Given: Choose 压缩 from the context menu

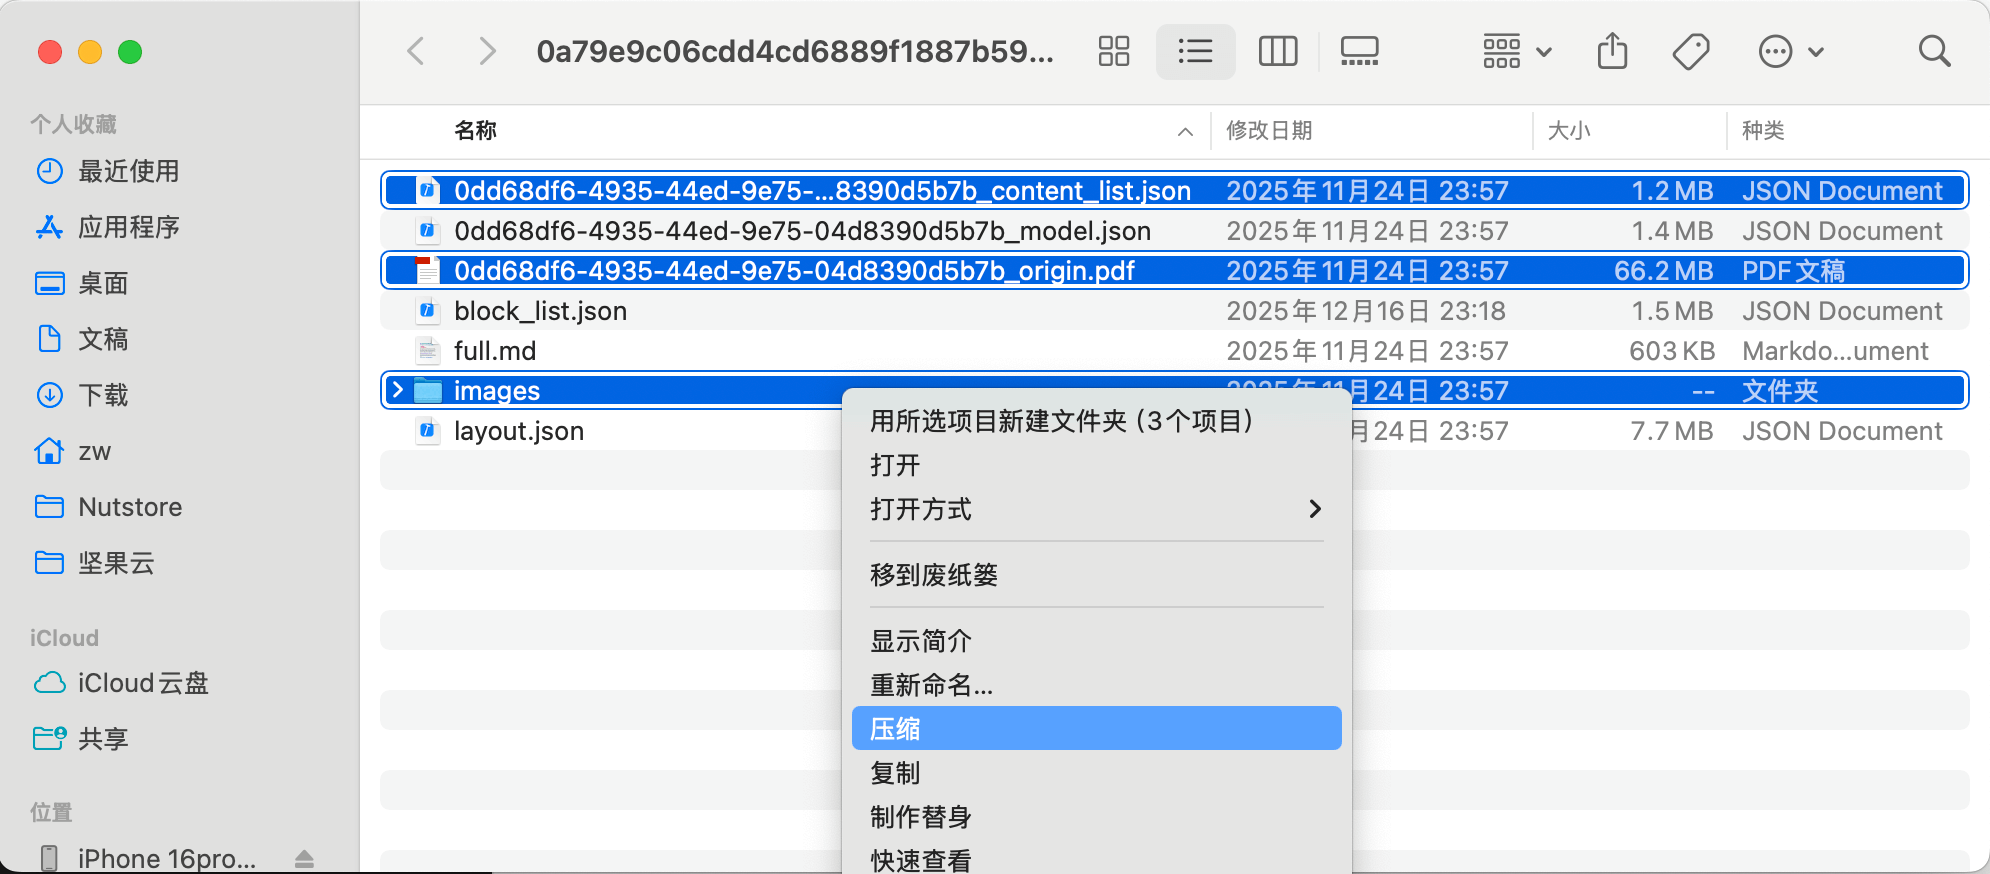Looking at the screenshot, I should [1096, 729].
